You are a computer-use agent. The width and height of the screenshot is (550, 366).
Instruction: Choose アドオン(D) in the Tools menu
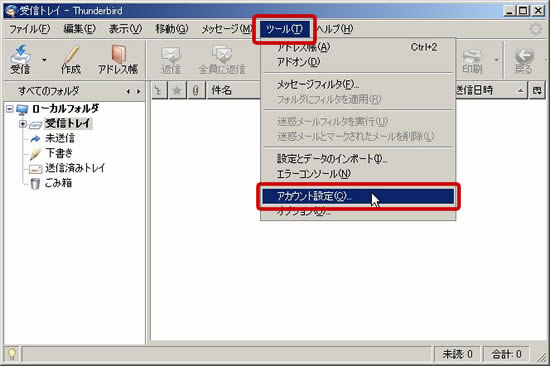click(x=358, y=62)
